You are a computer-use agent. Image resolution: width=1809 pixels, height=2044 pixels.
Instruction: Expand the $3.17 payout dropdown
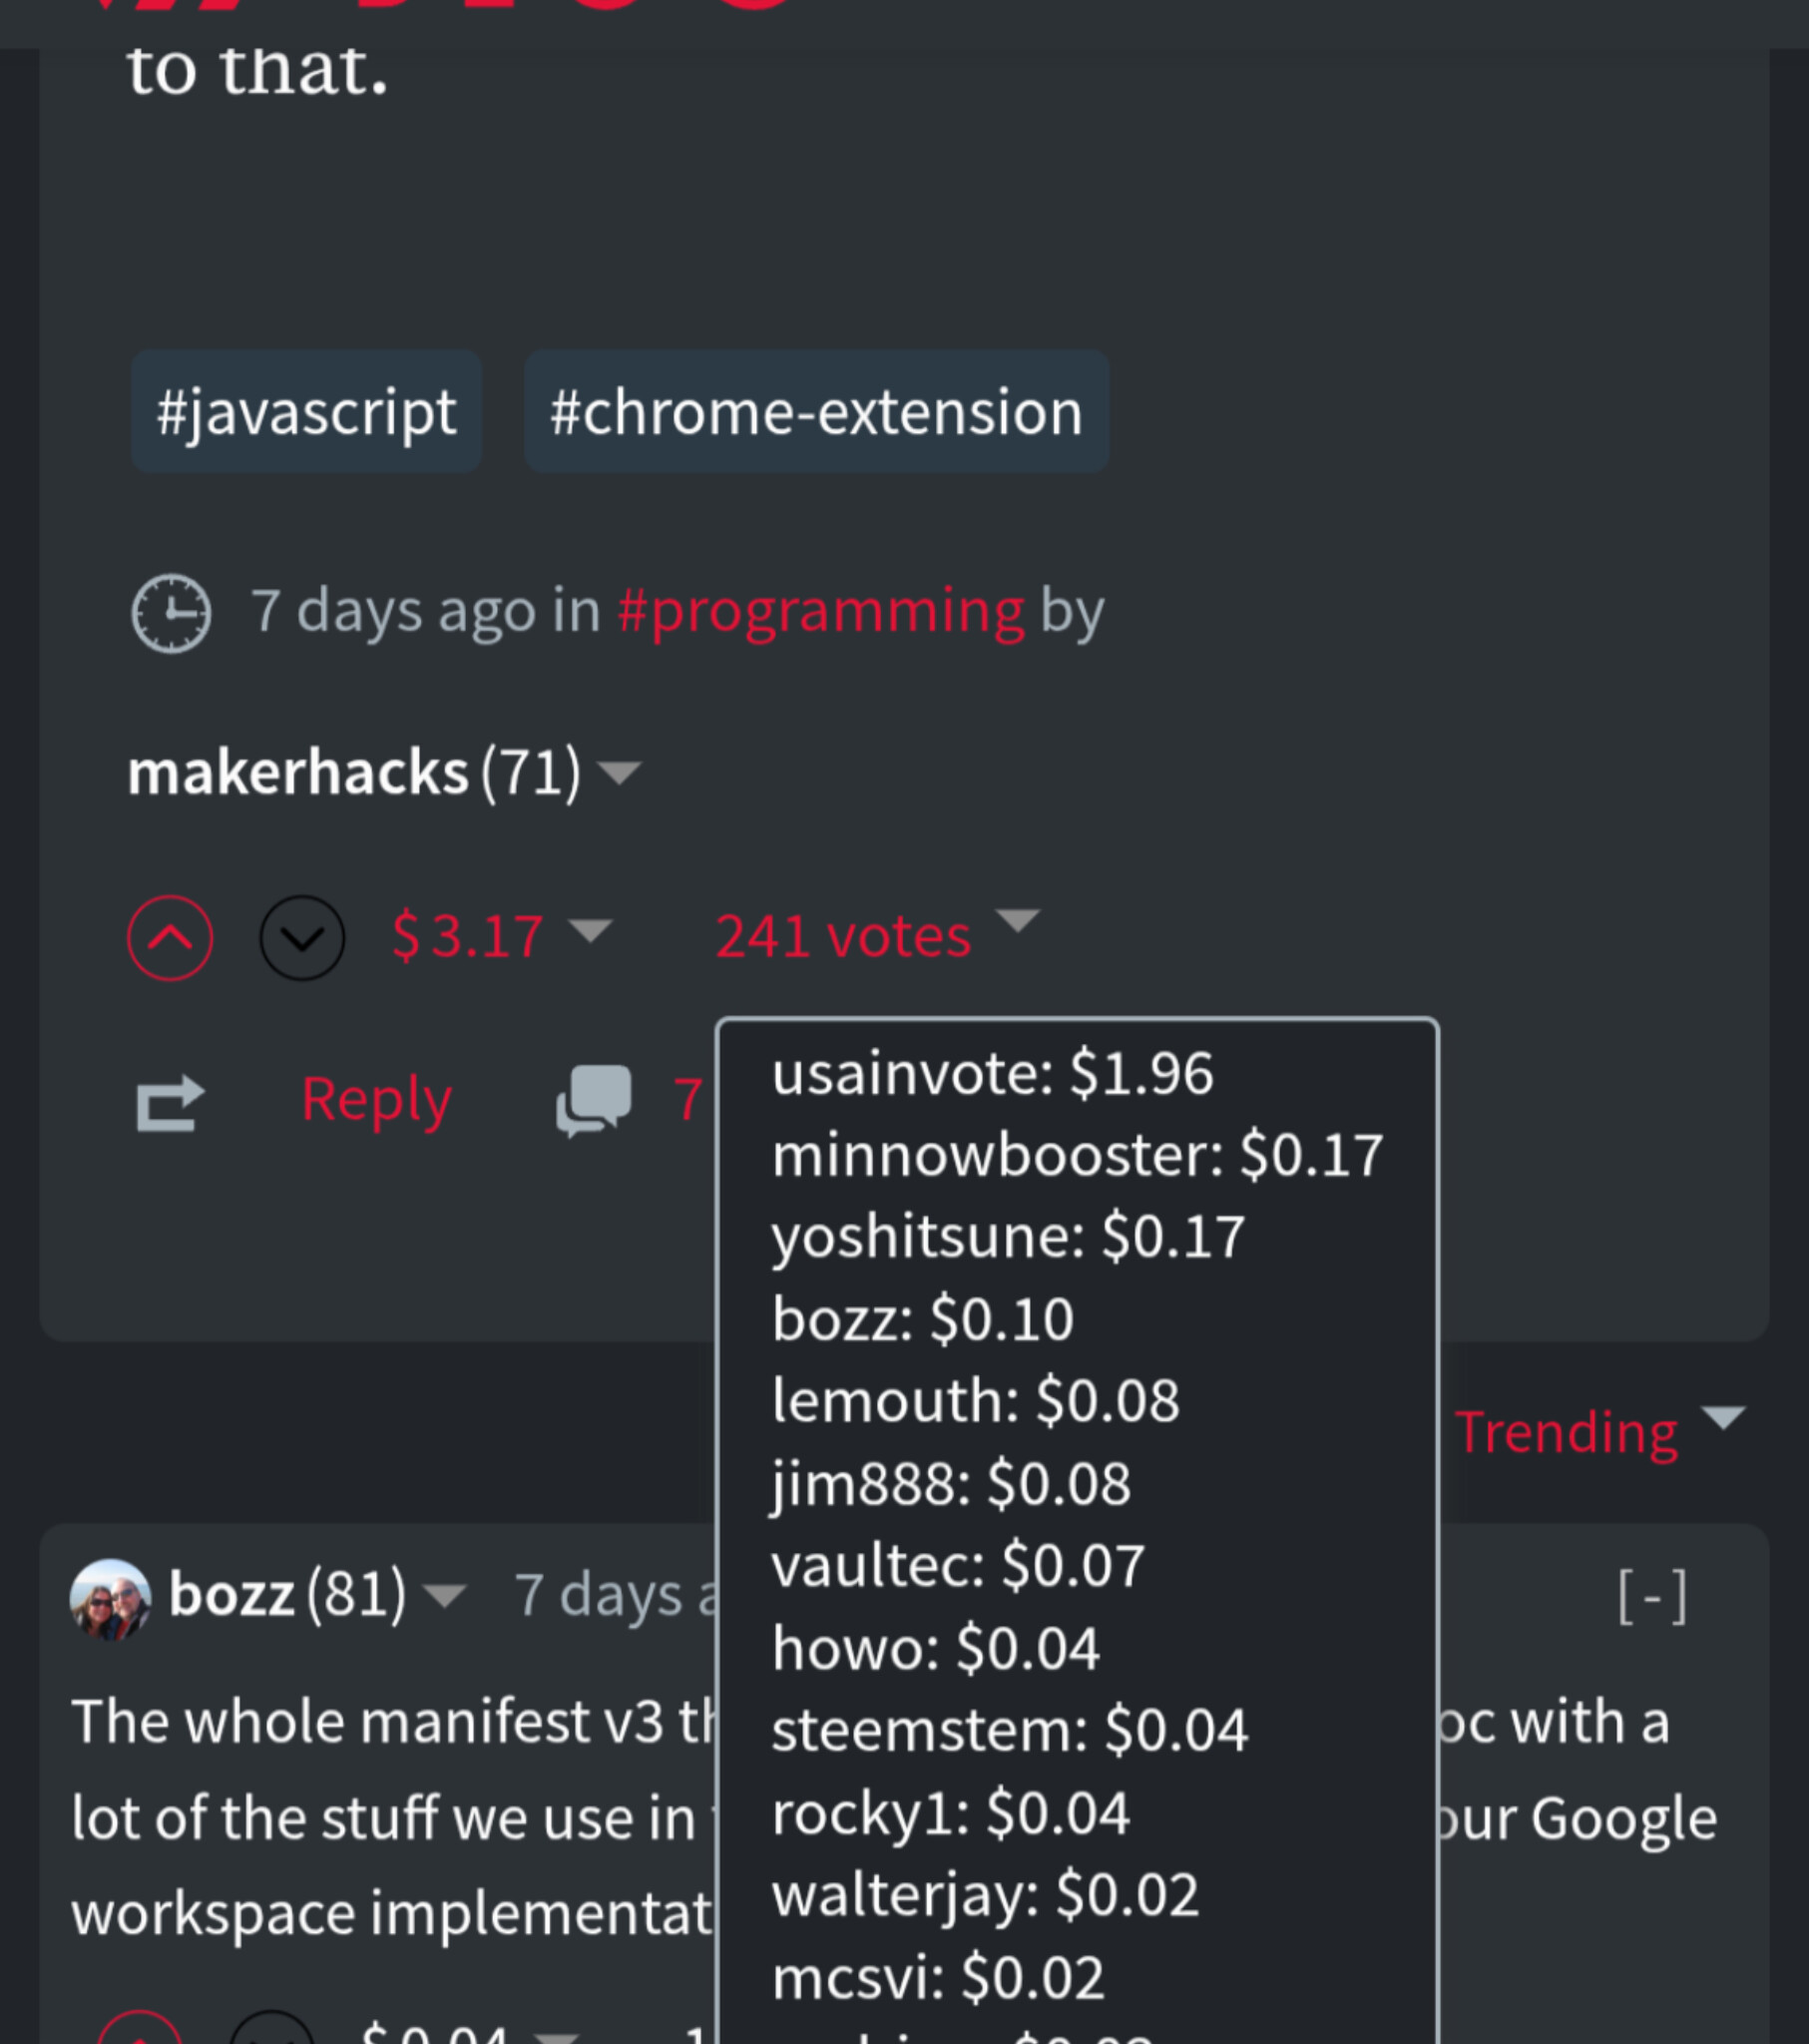590,931
